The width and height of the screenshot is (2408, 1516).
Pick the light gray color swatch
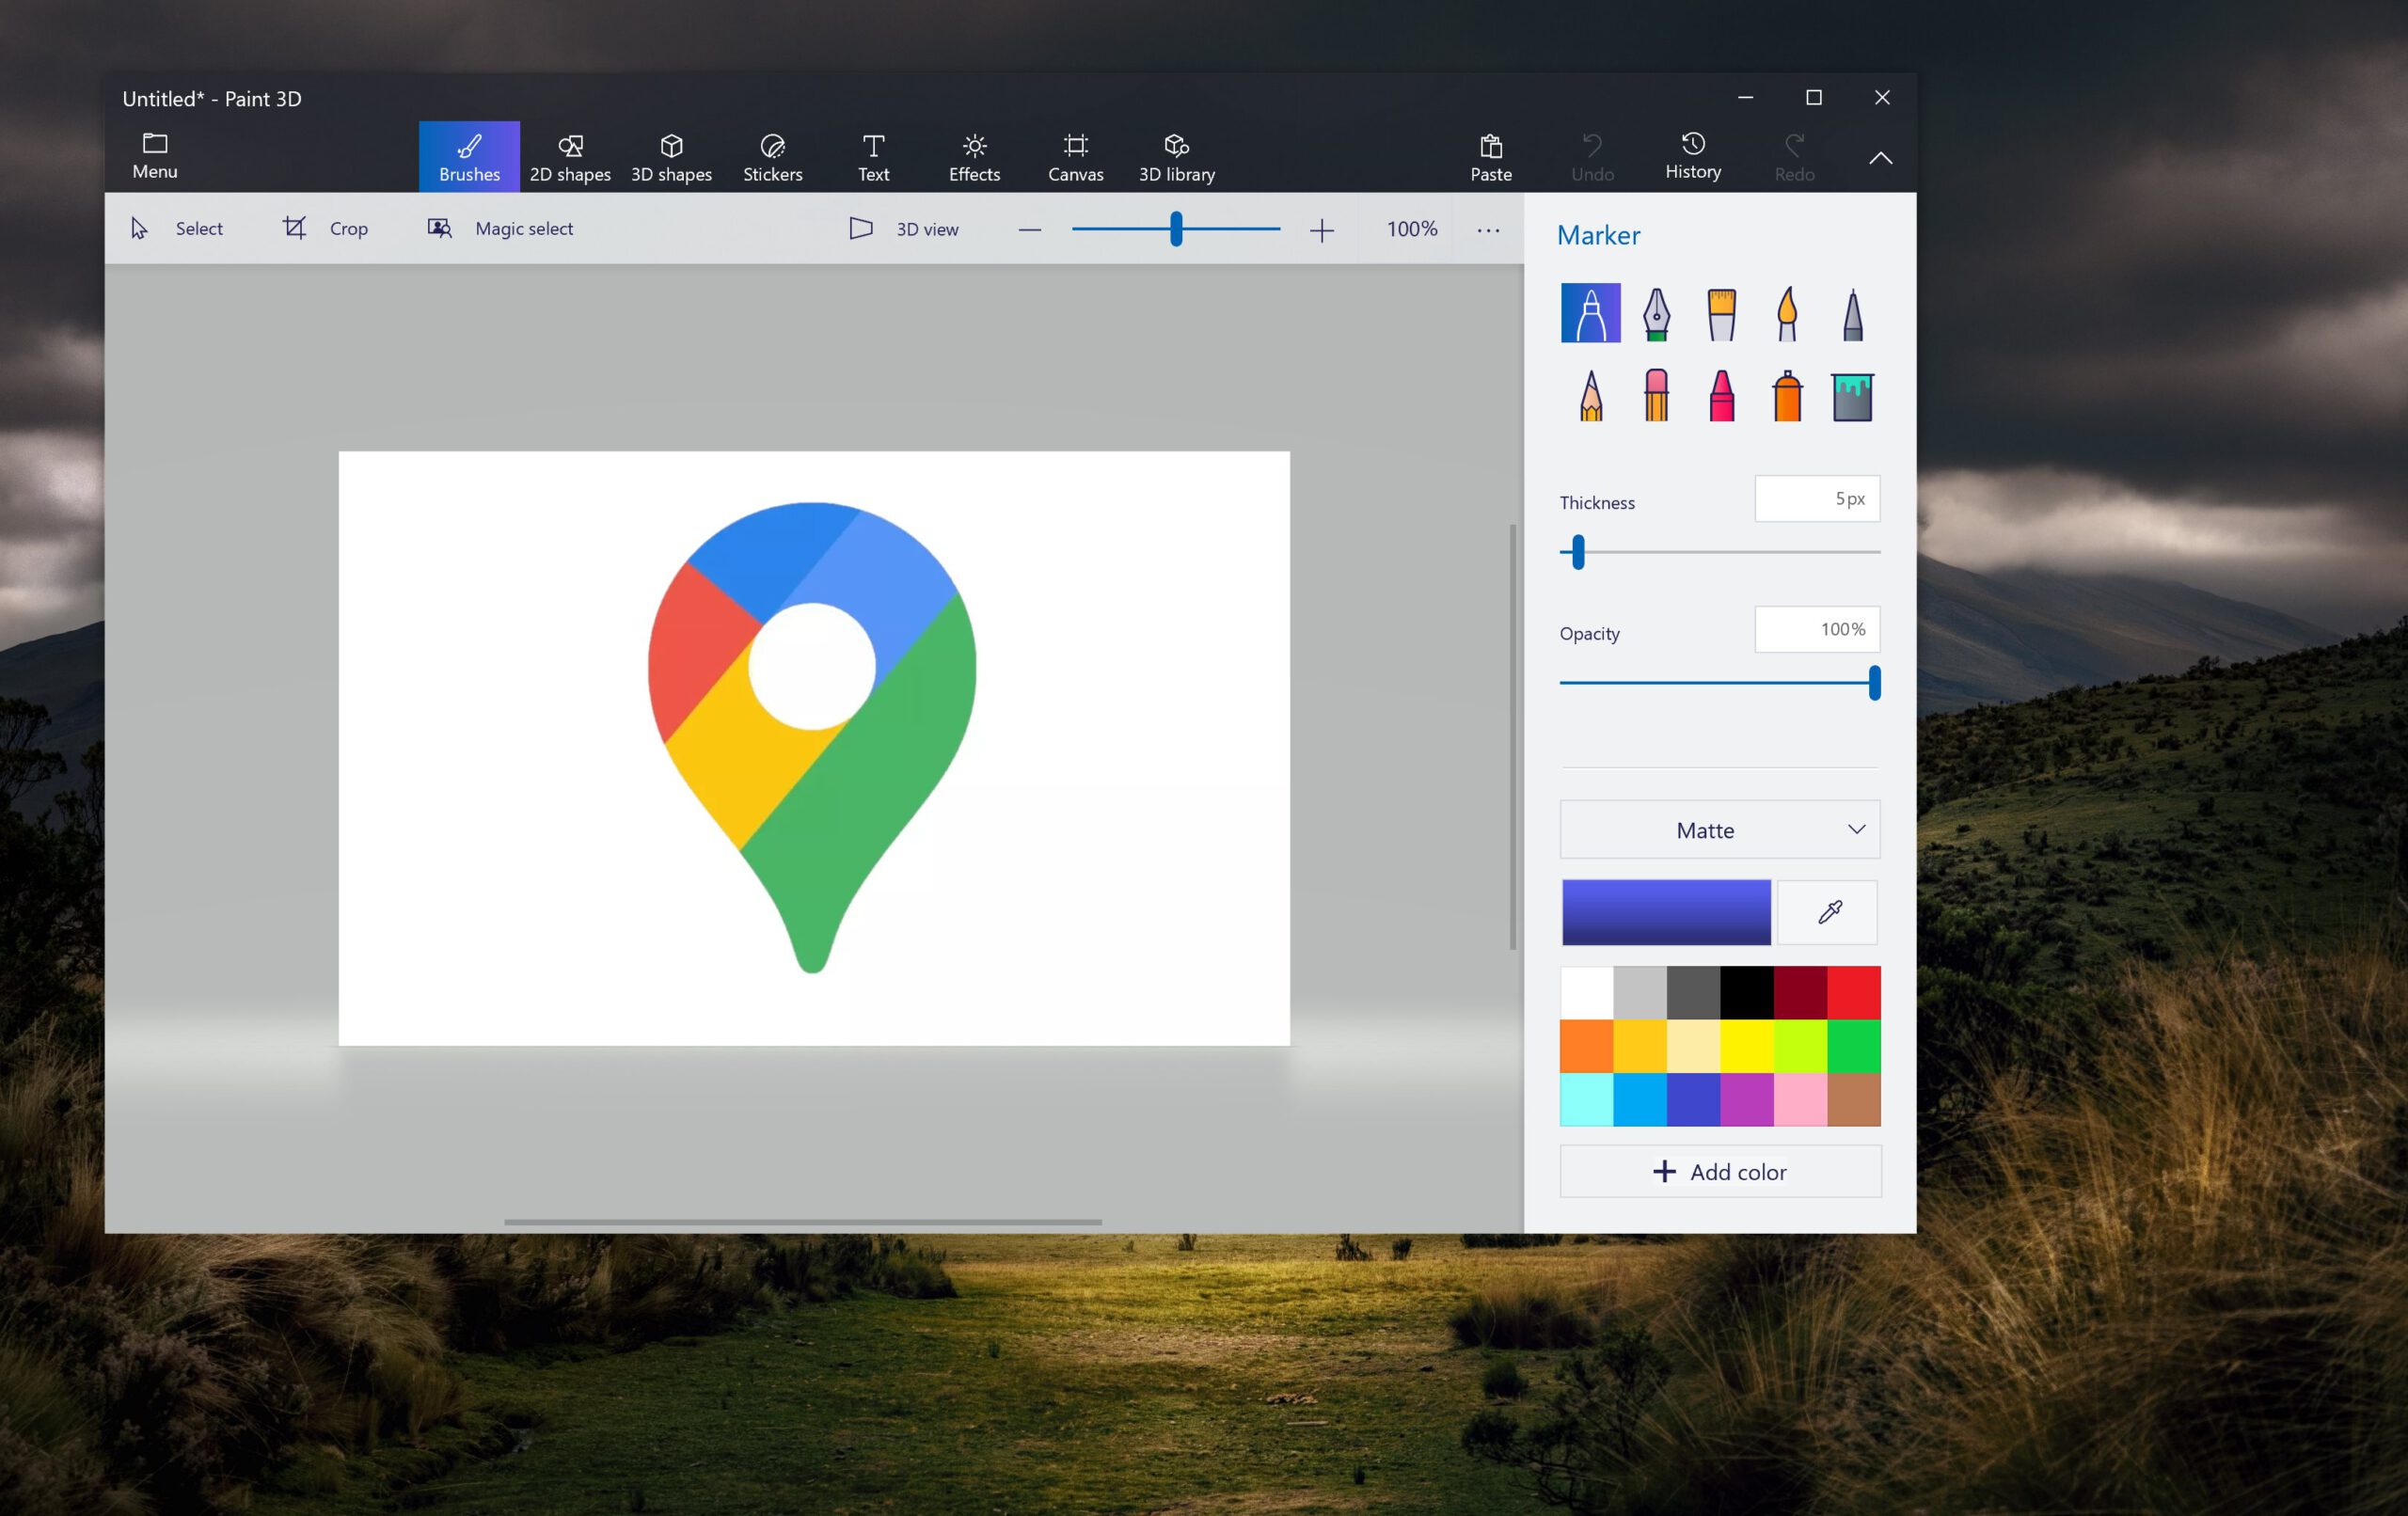(x=1640, y=992)
